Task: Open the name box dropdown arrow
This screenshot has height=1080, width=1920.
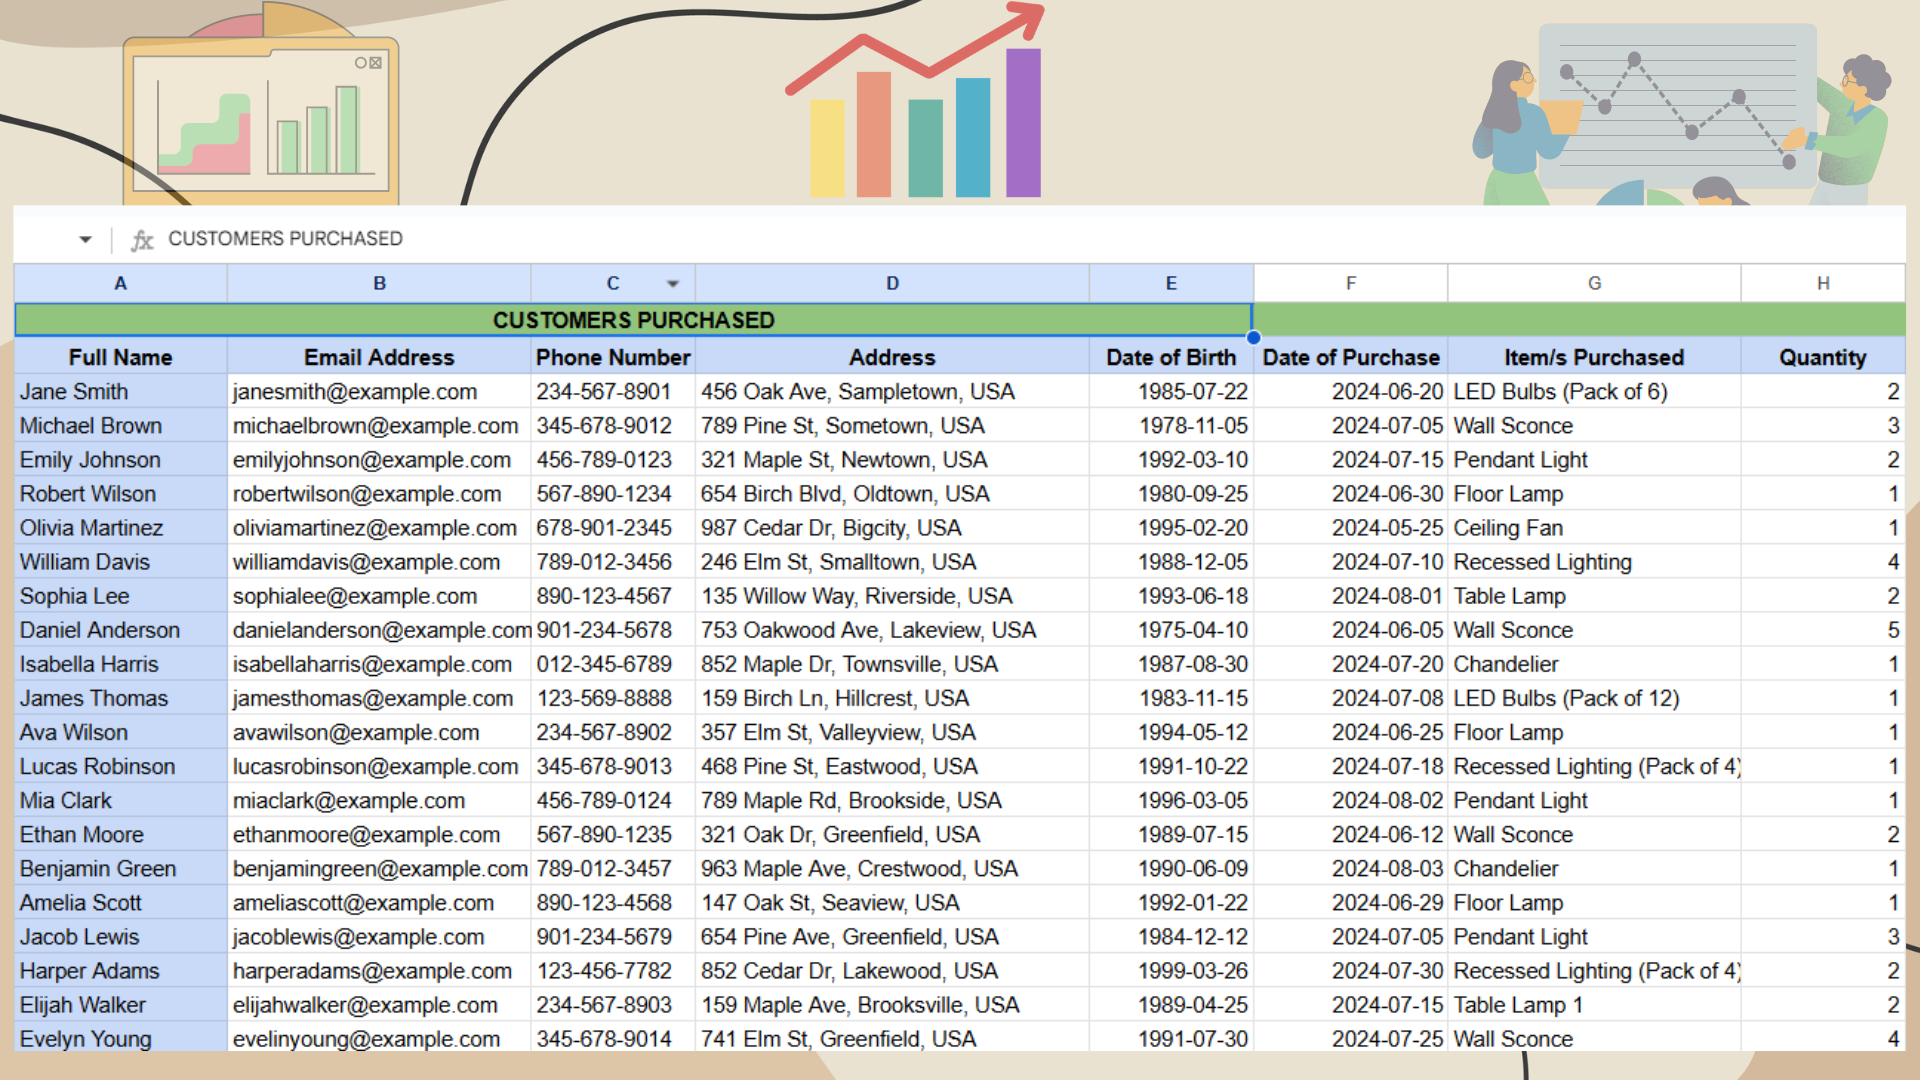Action: [x=85, y=240]
